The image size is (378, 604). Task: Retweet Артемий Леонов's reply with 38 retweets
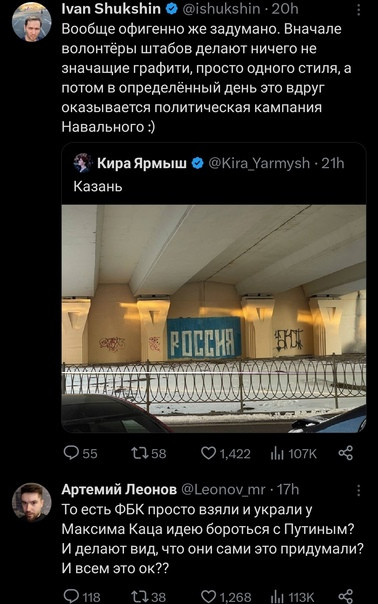(148, 596)
